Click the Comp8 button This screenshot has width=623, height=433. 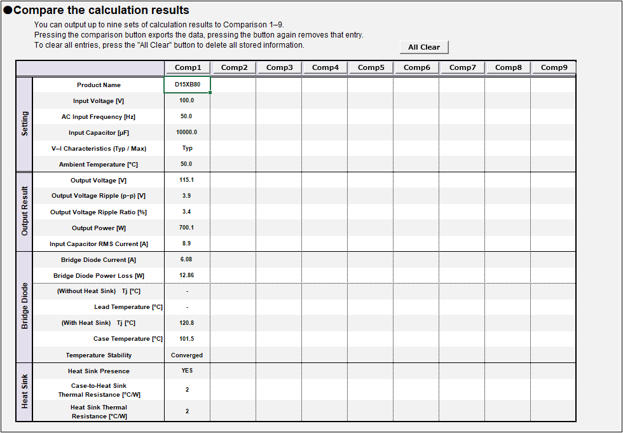[x=508, y=68]
